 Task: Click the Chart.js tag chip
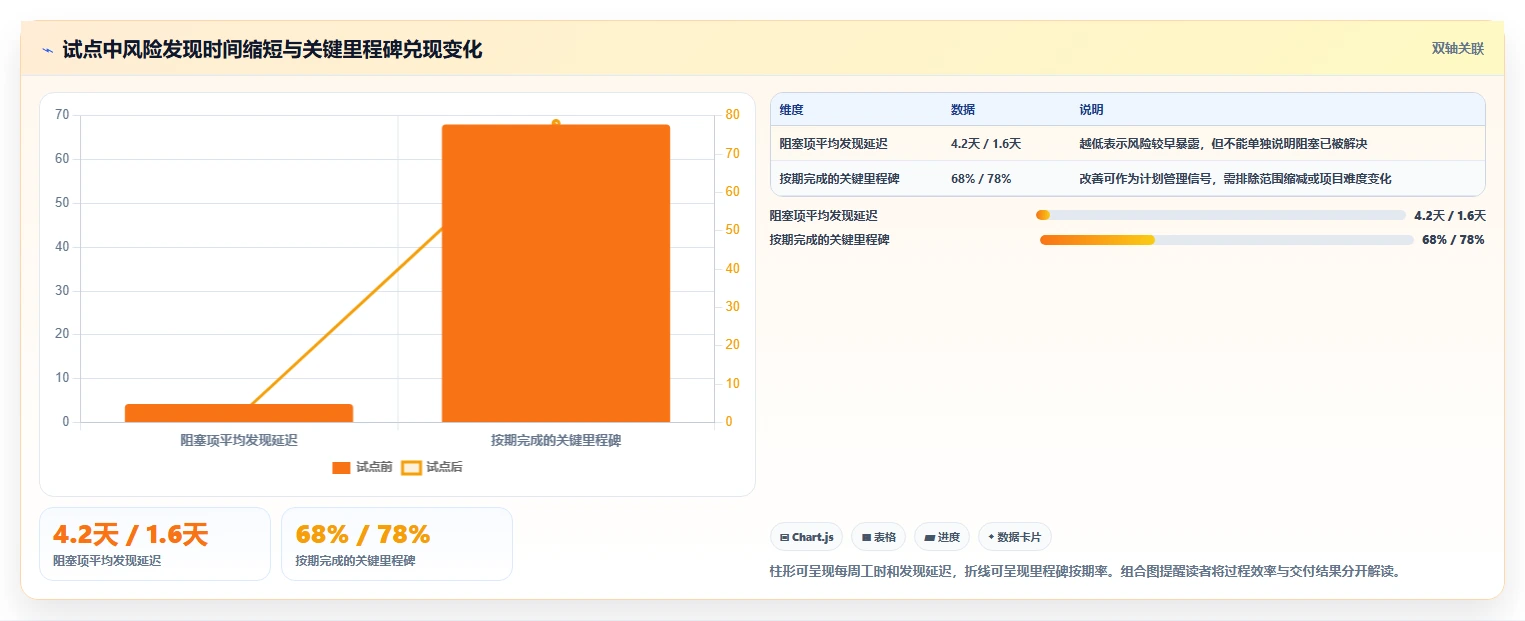[x=807, y=537]
